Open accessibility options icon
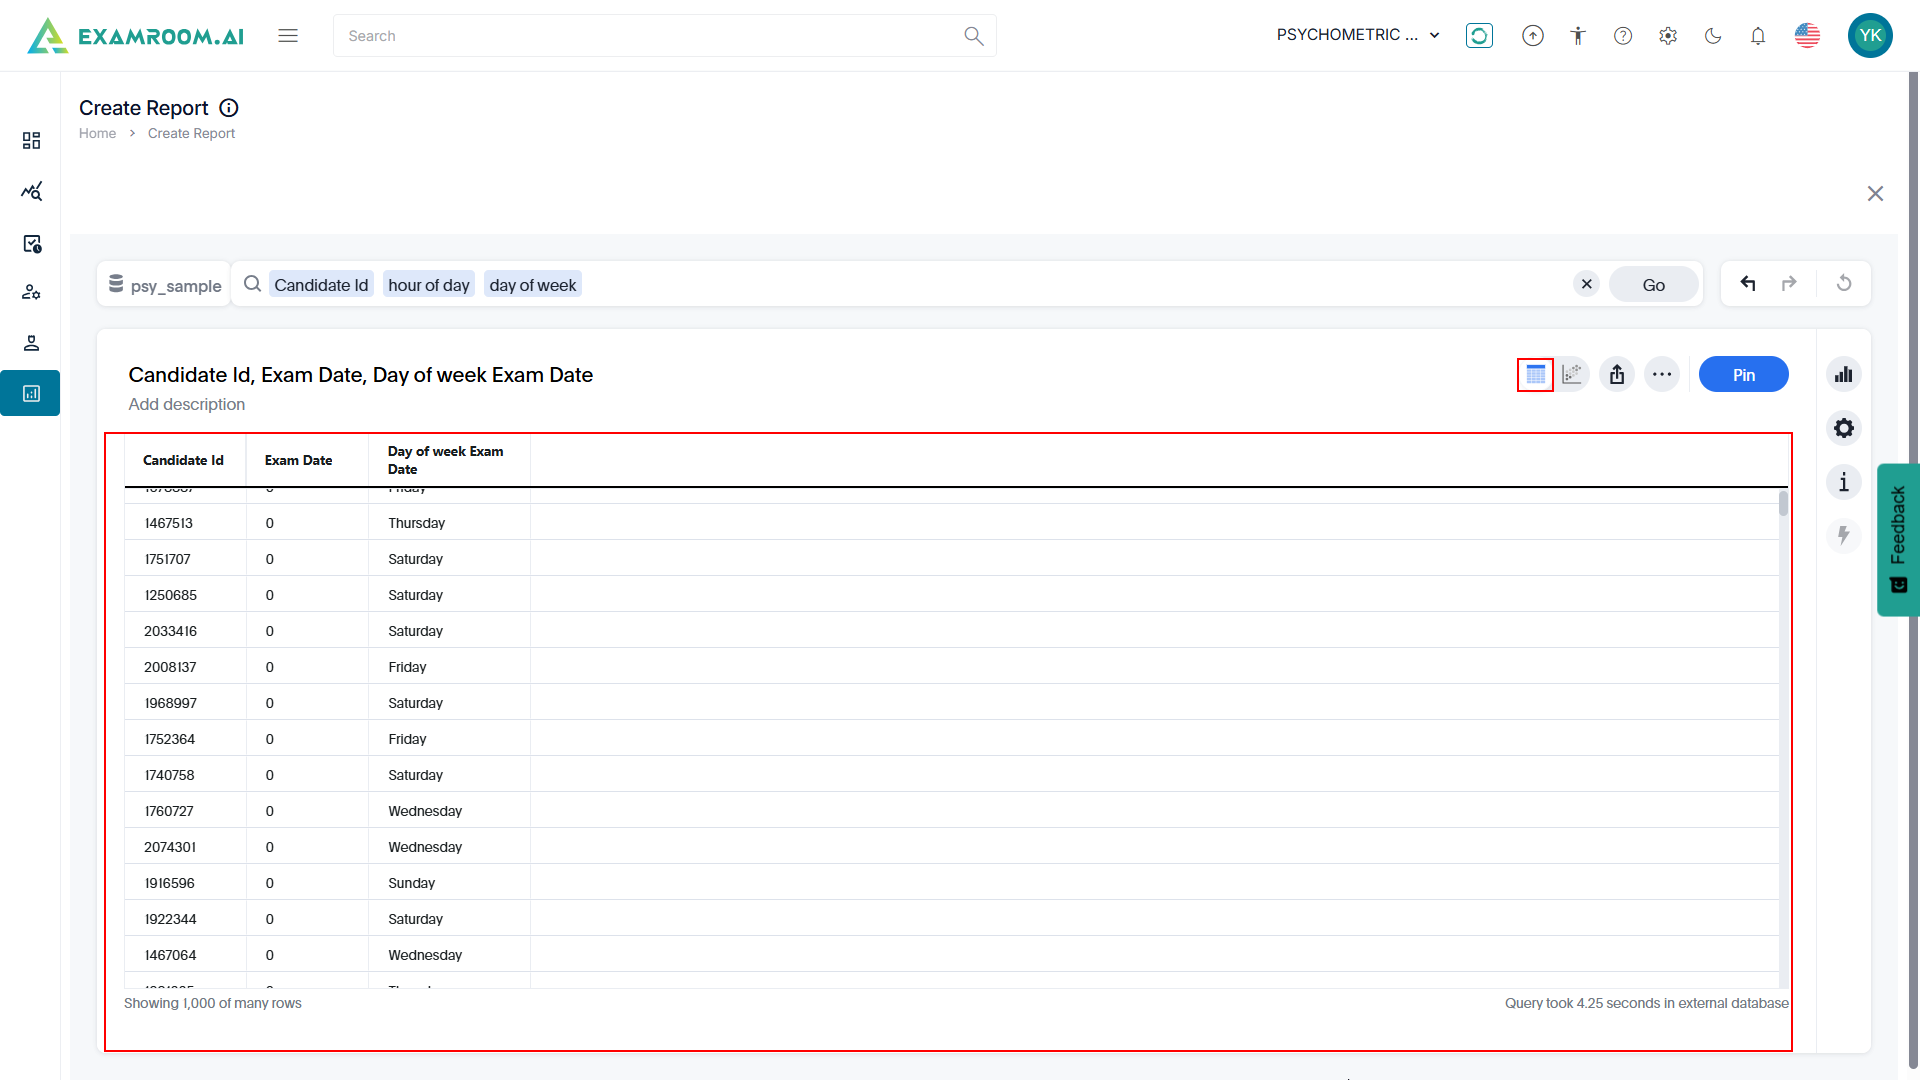 click(1578, 36)
